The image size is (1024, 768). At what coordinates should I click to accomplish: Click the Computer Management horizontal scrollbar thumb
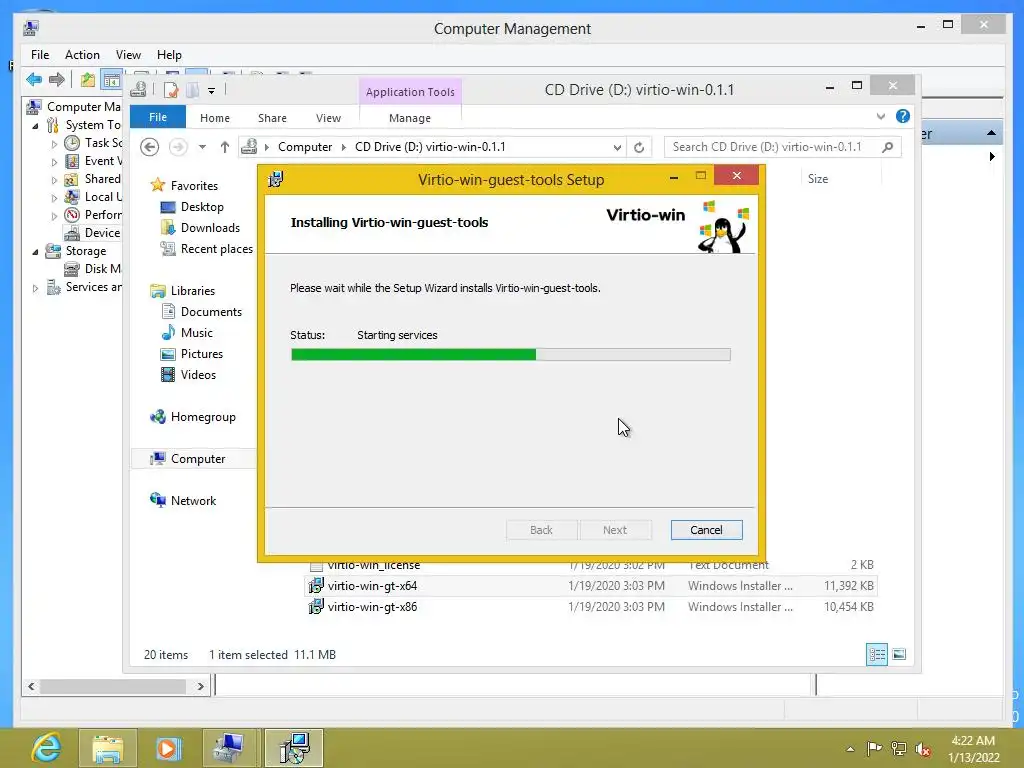[x=112, y=686]
